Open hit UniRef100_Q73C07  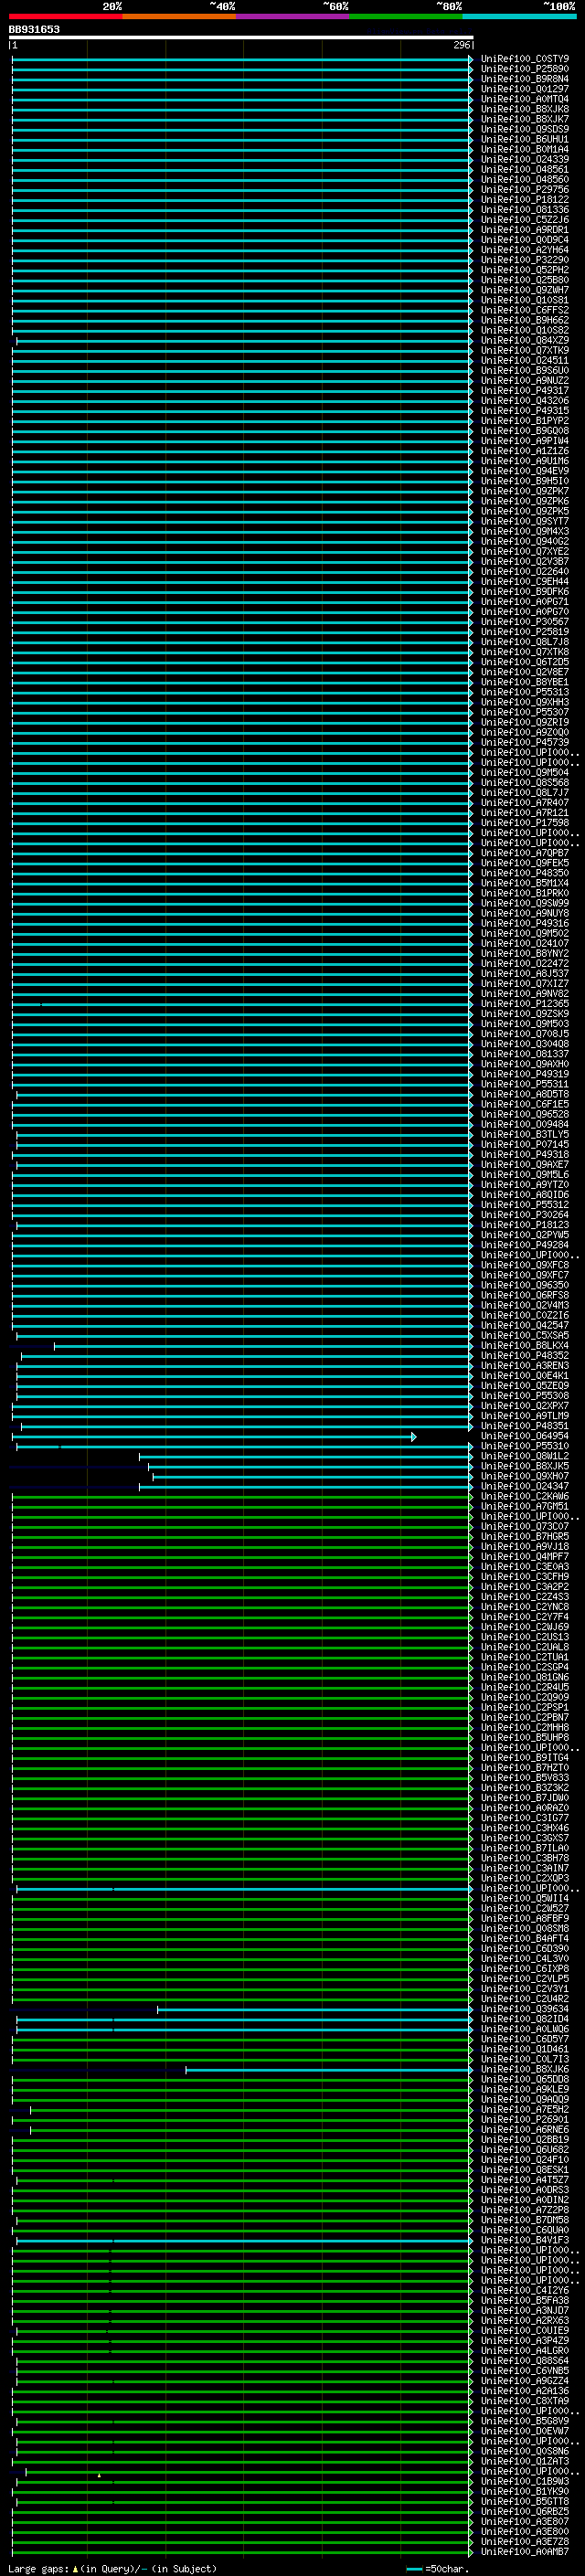tap(525, 1527)
